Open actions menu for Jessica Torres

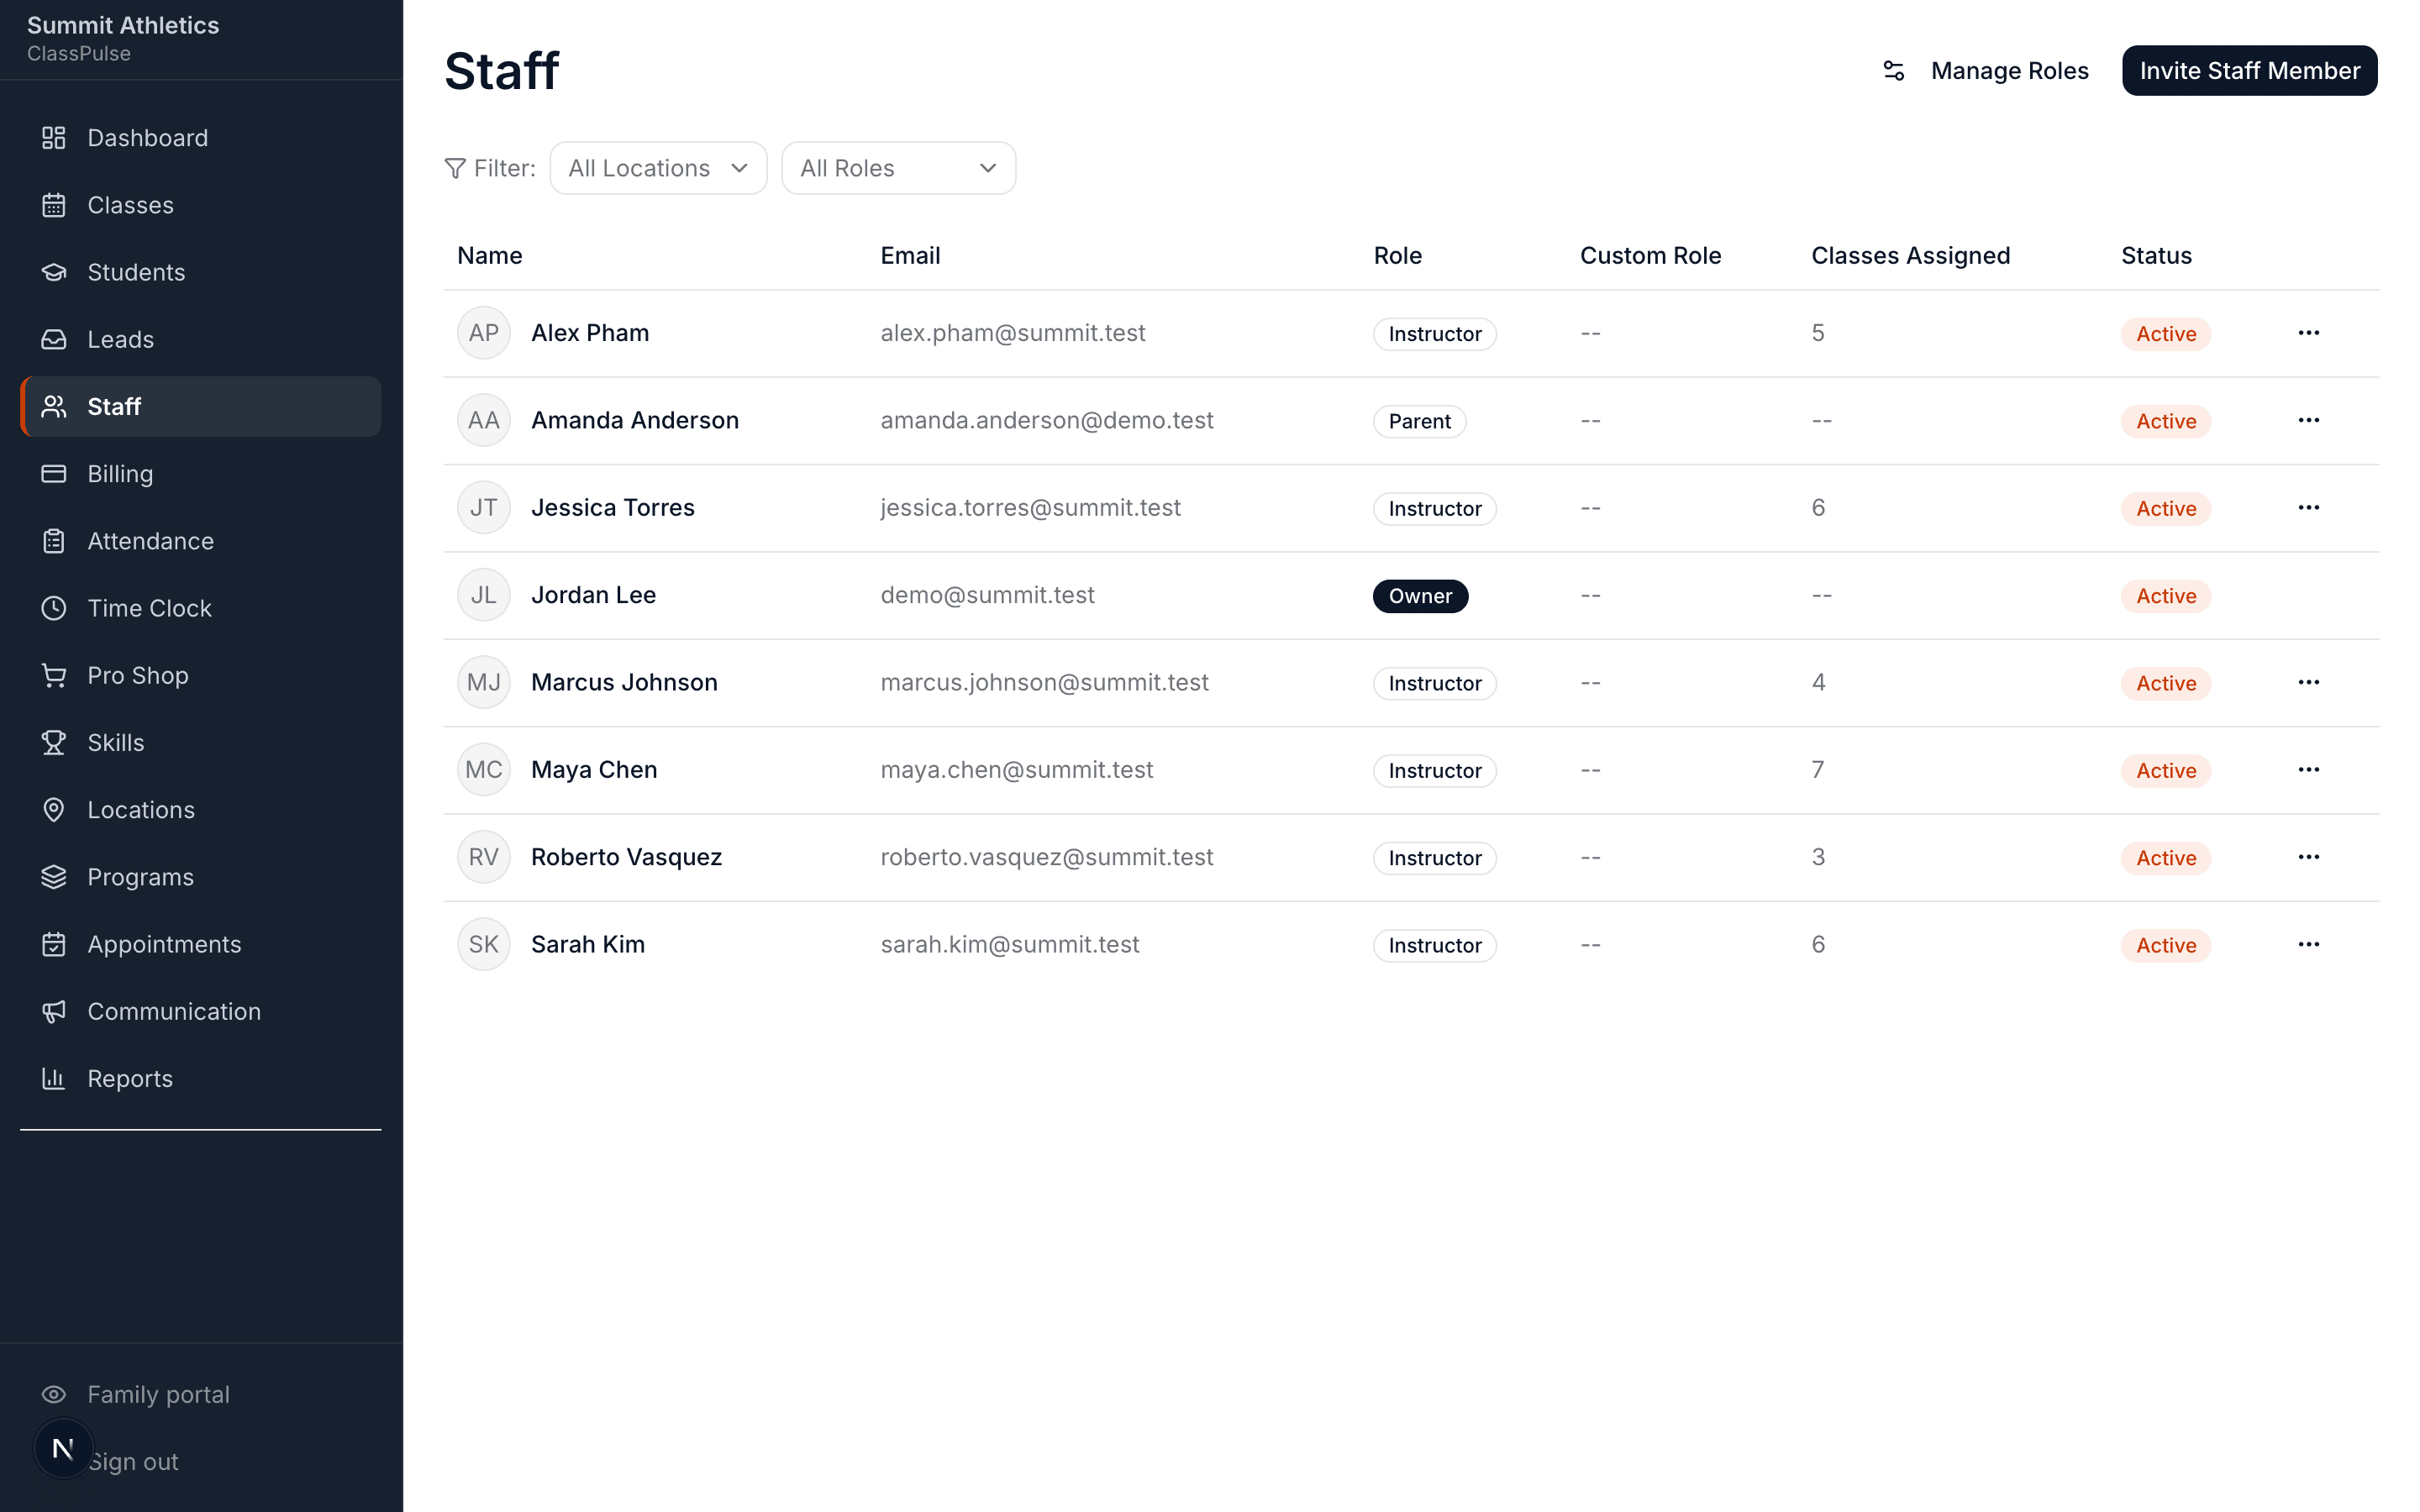coord(2308,507)
